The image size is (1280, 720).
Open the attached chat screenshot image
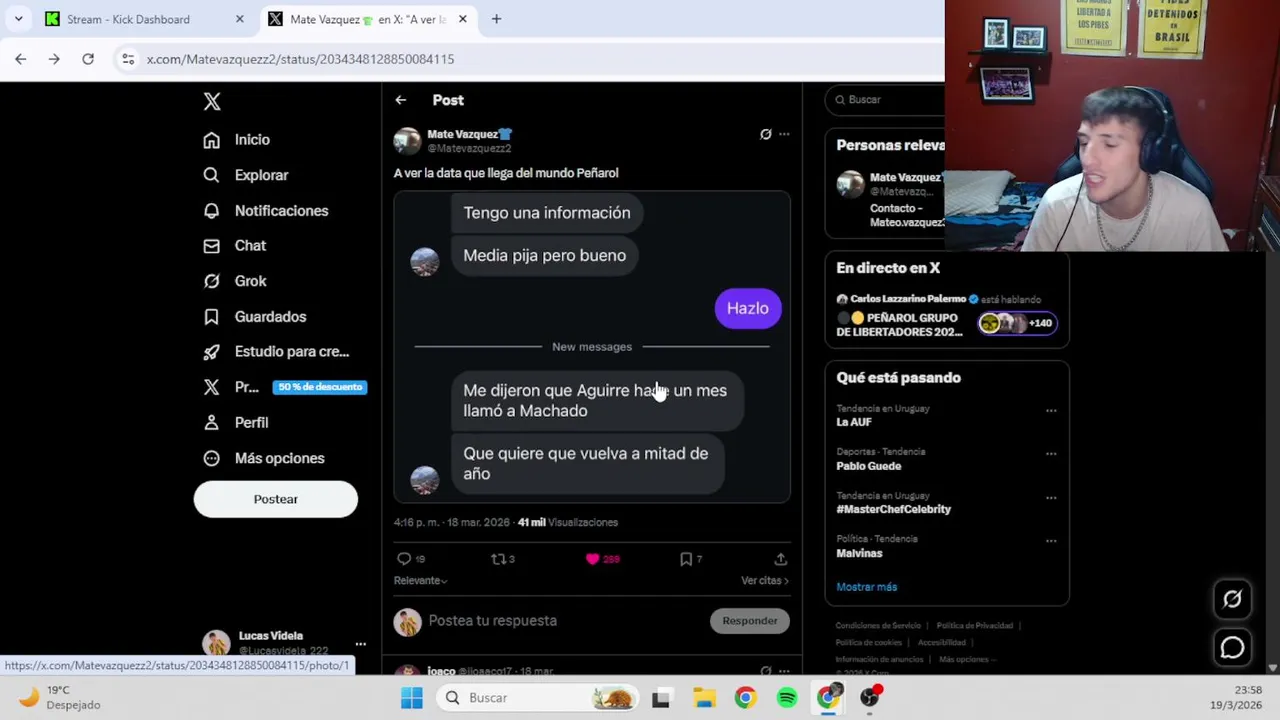click(x=592, y=347)
